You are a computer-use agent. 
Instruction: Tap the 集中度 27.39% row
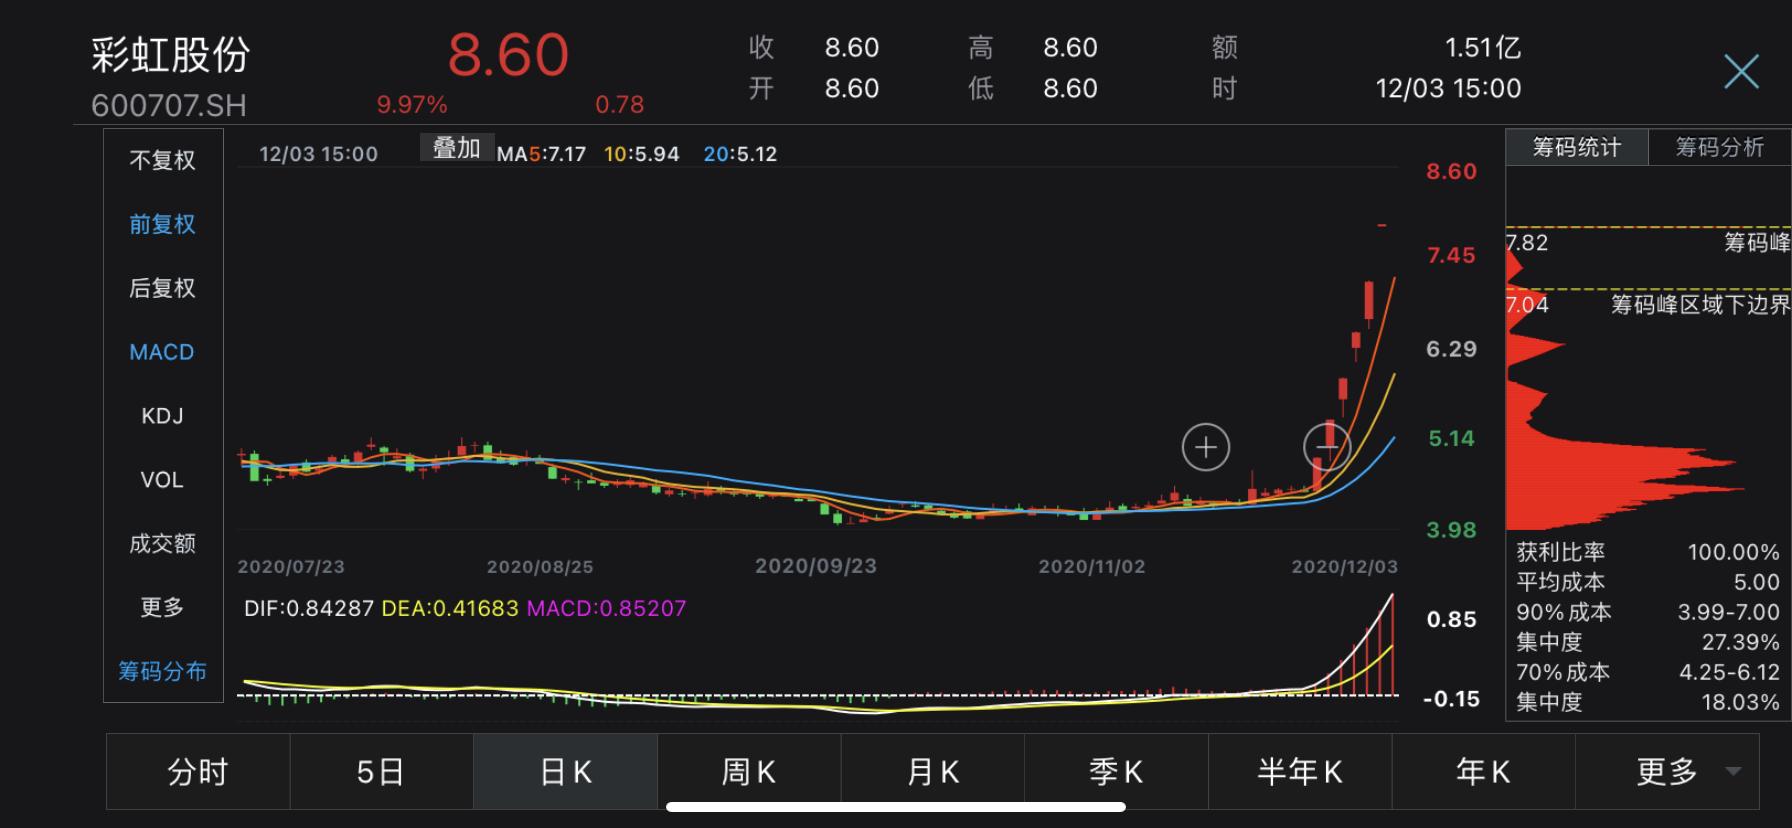tap(1648, 642)
